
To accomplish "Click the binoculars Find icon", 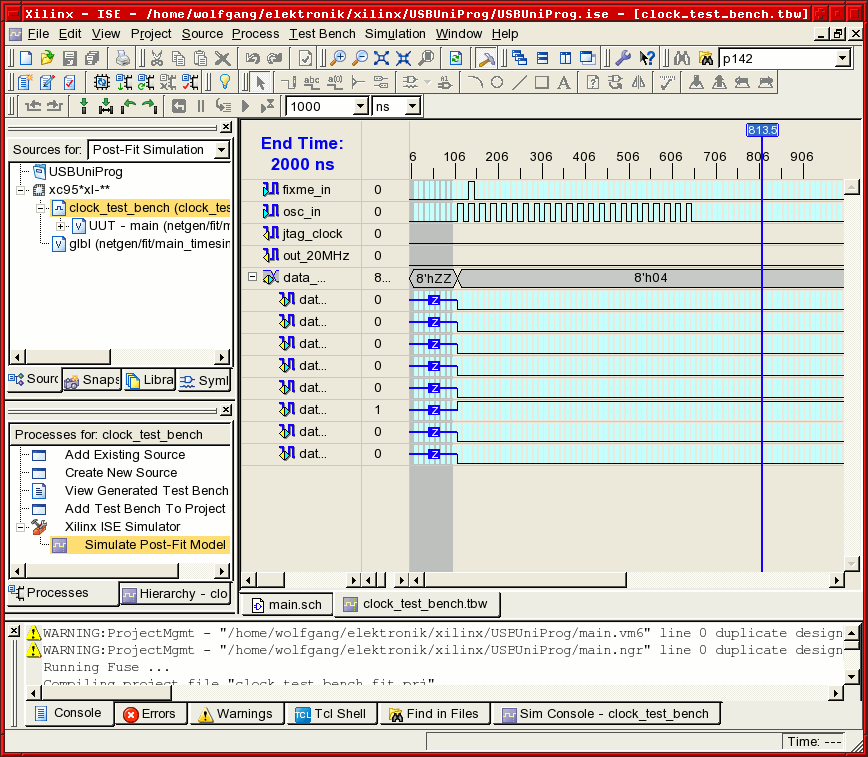I will click(x=681, y=58).
